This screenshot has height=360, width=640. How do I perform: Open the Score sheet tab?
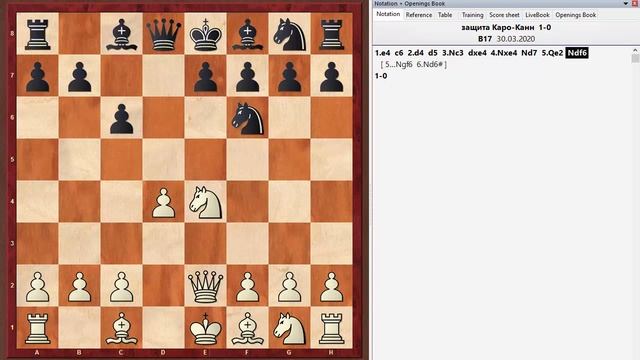[x=504, y=15]
